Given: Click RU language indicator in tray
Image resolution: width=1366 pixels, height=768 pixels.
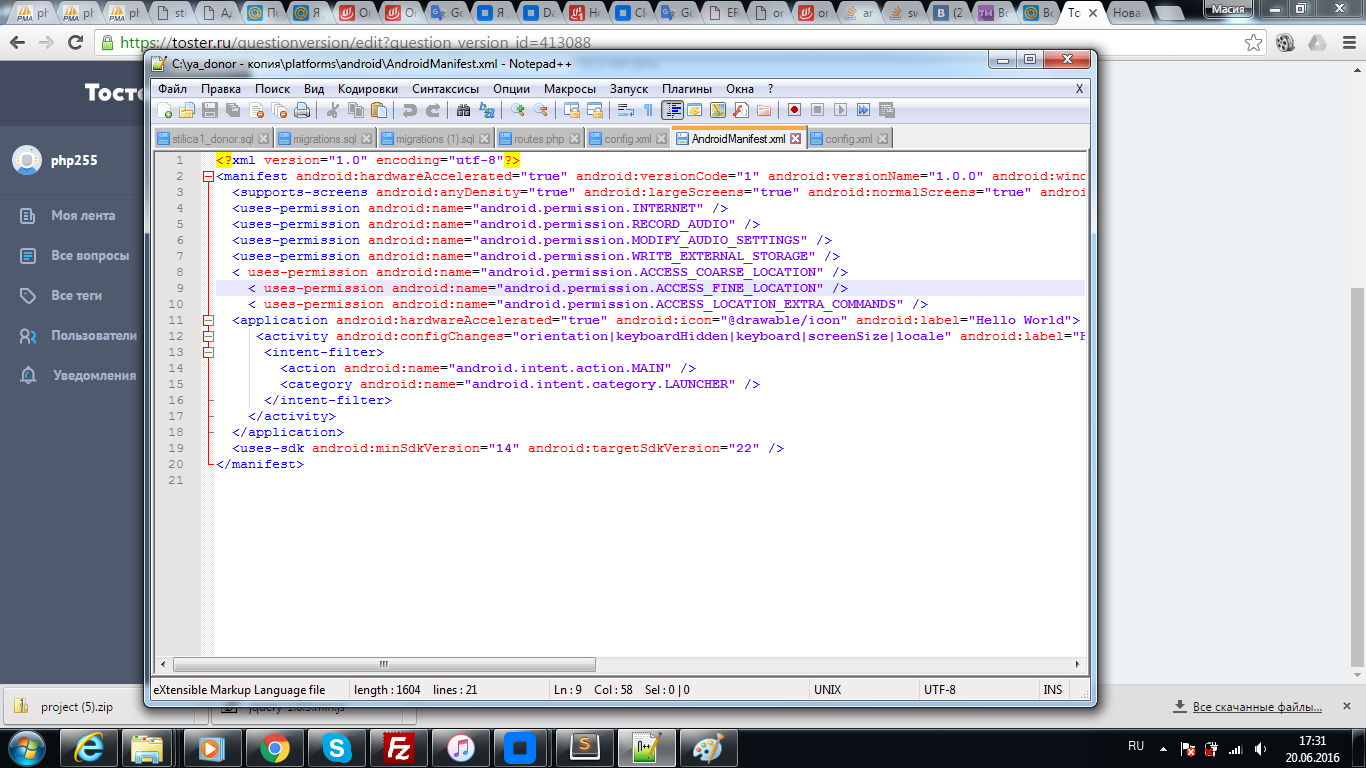Looking at the screenshot, I should tap(1136, 746).
